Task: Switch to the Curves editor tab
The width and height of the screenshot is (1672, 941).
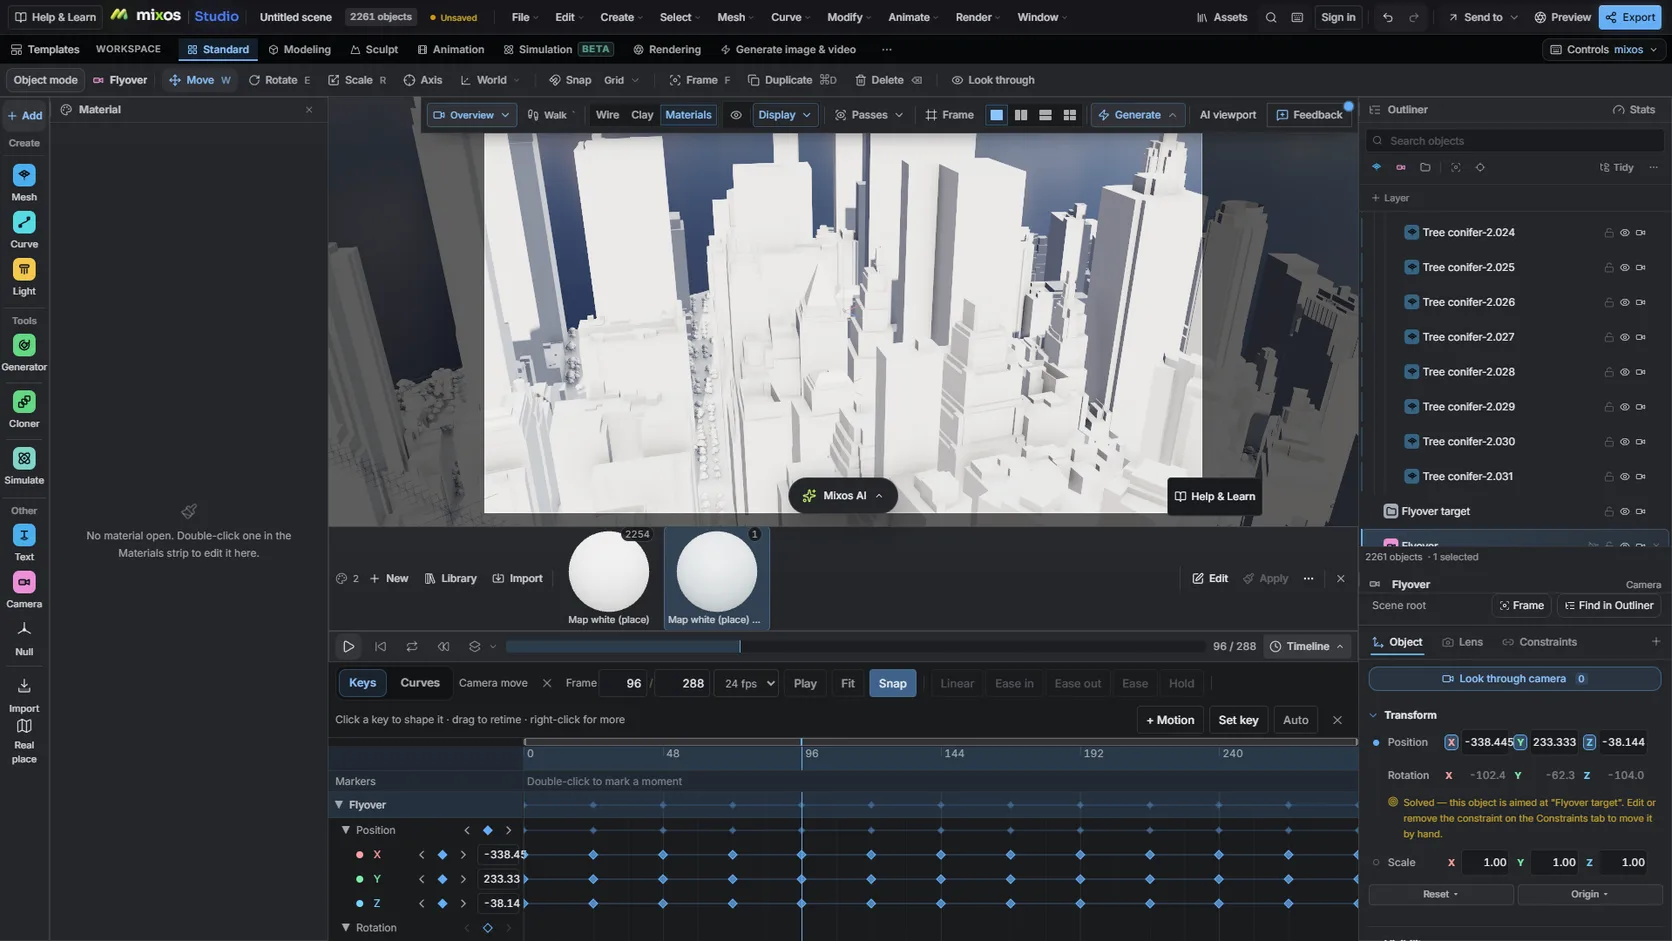Action: click(x=420, y=683)
